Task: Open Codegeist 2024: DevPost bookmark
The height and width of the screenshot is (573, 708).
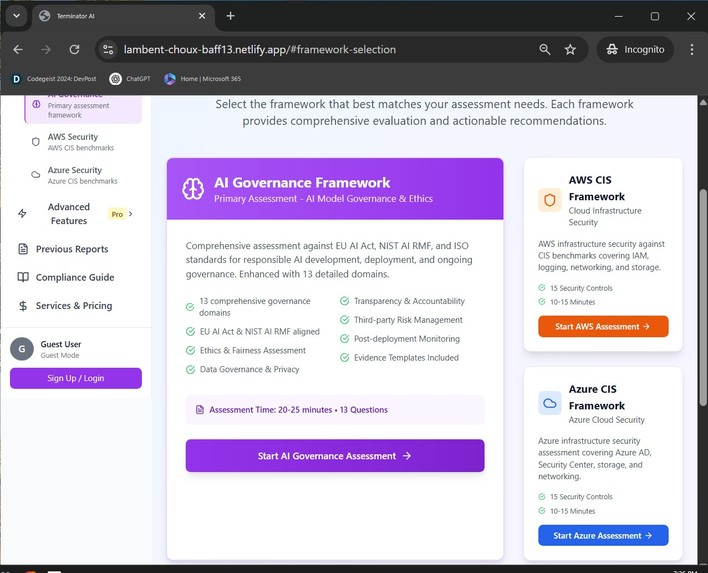Action: (x=54, y=79)
